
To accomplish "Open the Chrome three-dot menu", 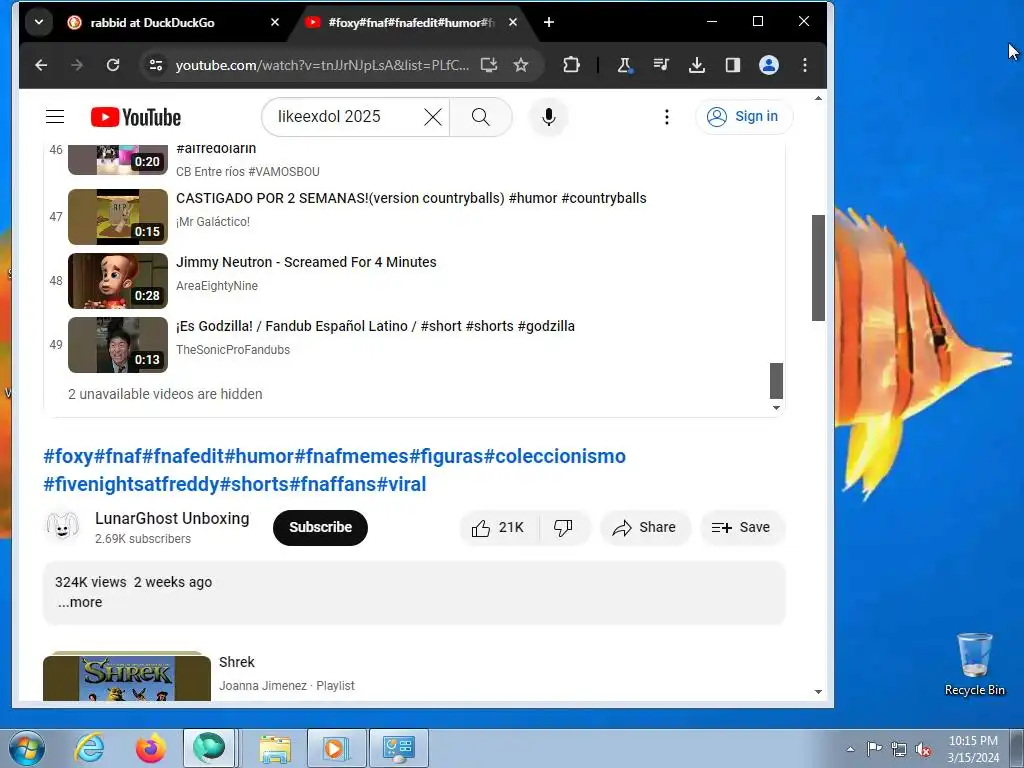I will (805, 65).
